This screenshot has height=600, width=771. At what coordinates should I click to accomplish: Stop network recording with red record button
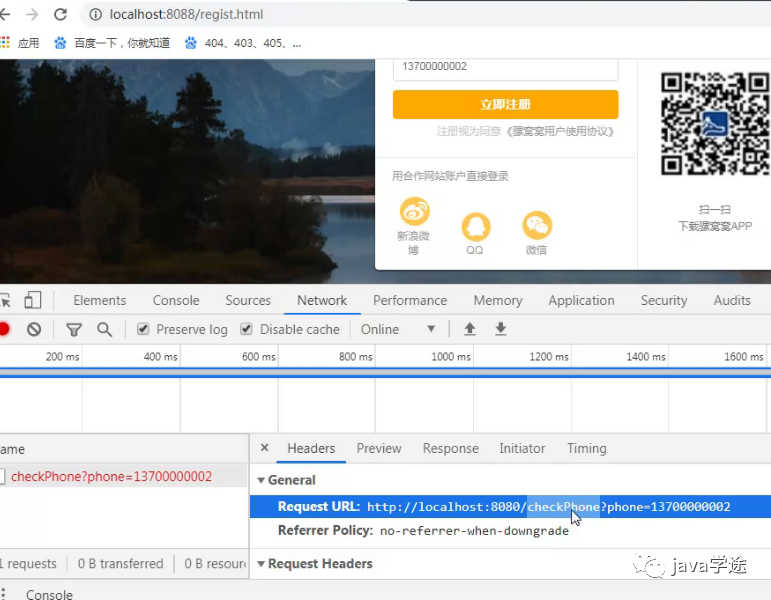tap(4, 329)
